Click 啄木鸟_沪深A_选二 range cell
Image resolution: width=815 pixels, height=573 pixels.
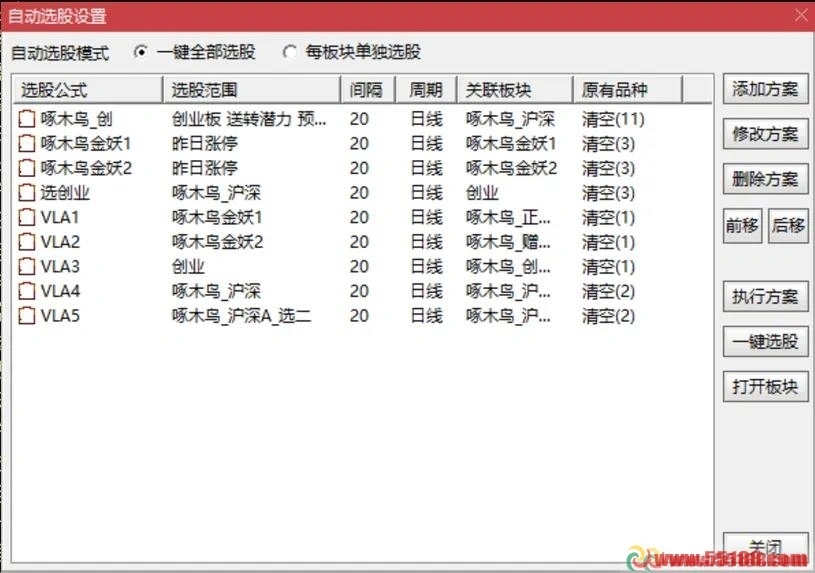point(242,316)
